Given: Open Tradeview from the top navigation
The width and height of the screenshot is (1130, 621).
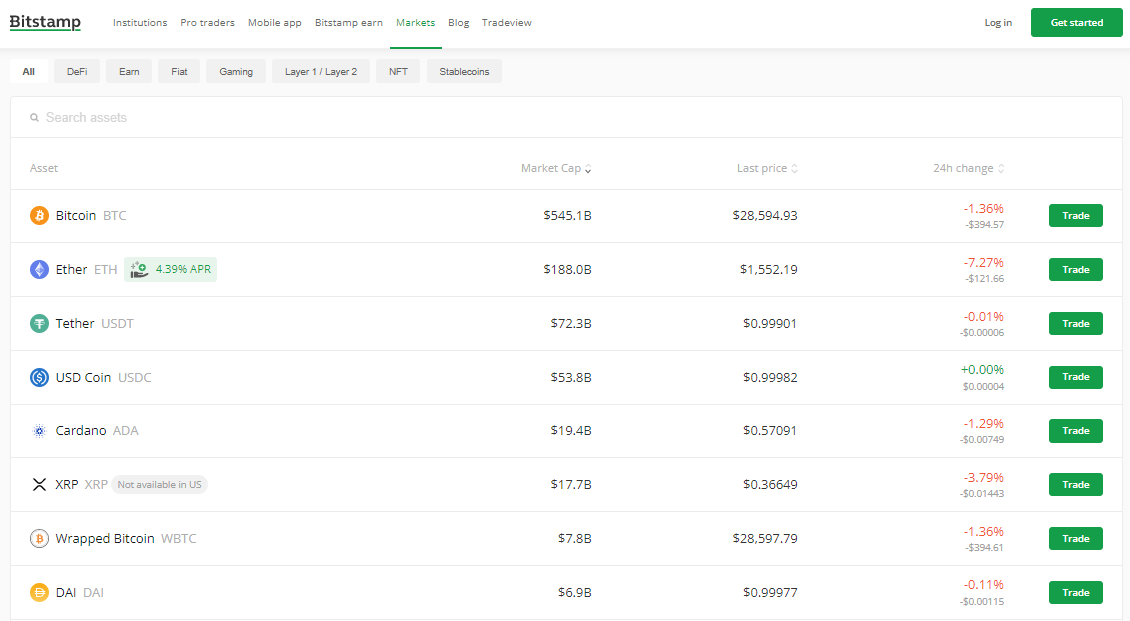Looking at the screenshot, I should [507, 22].
